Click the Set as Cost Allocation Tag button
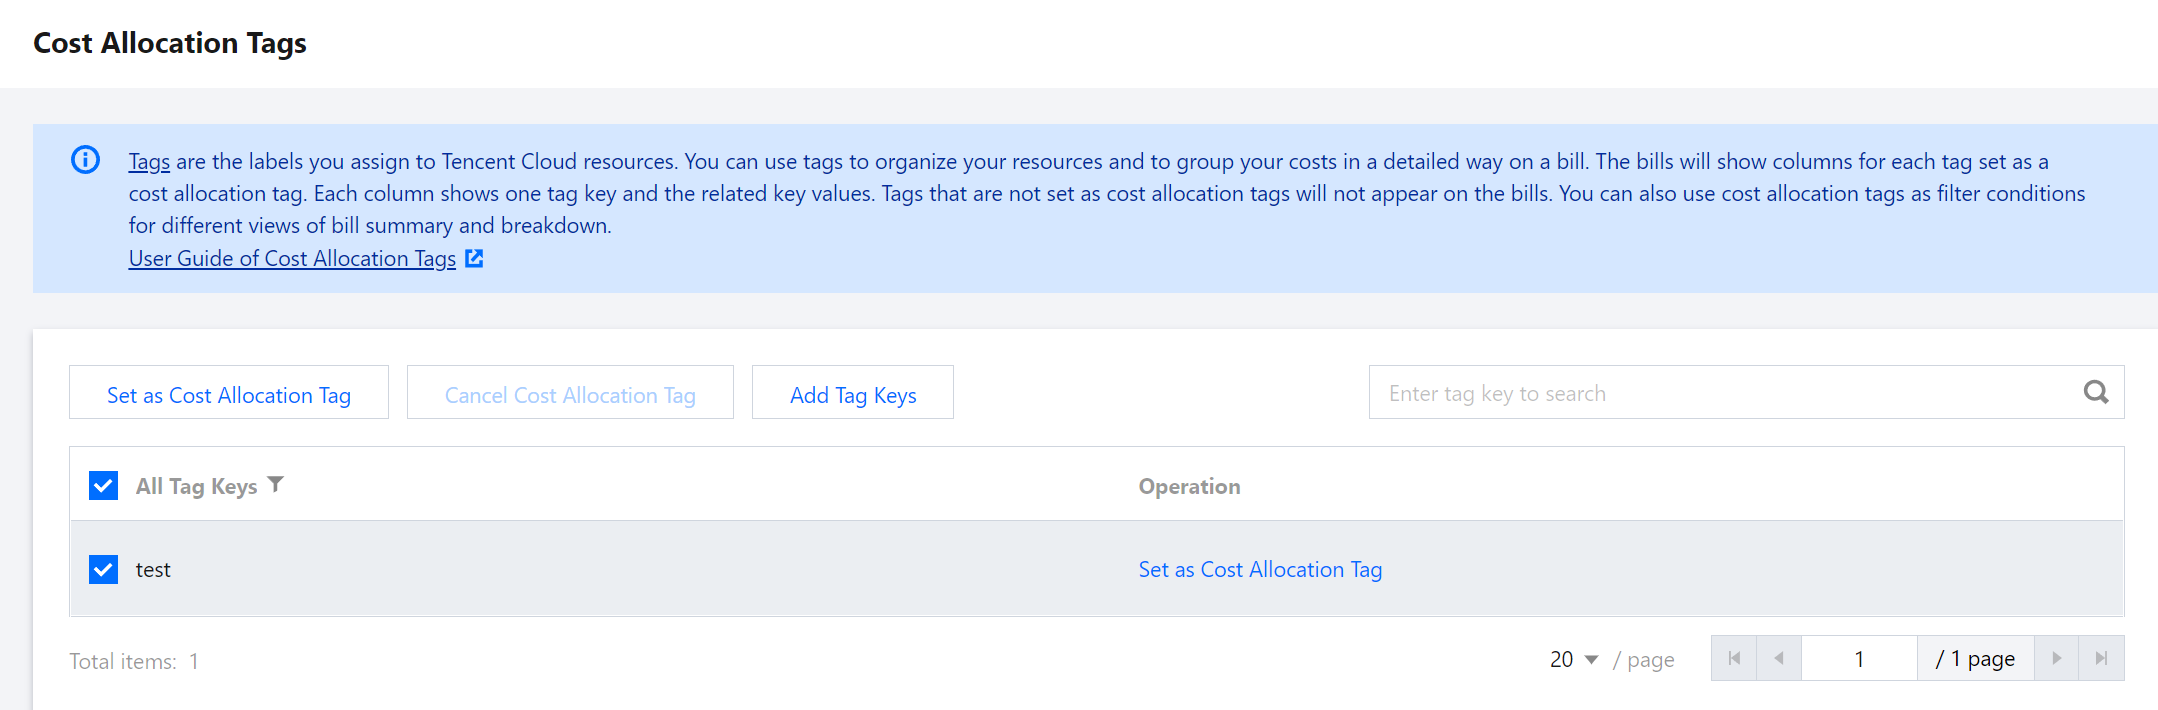This screenshot has height=710, width=2158. [x=229, y=393]
